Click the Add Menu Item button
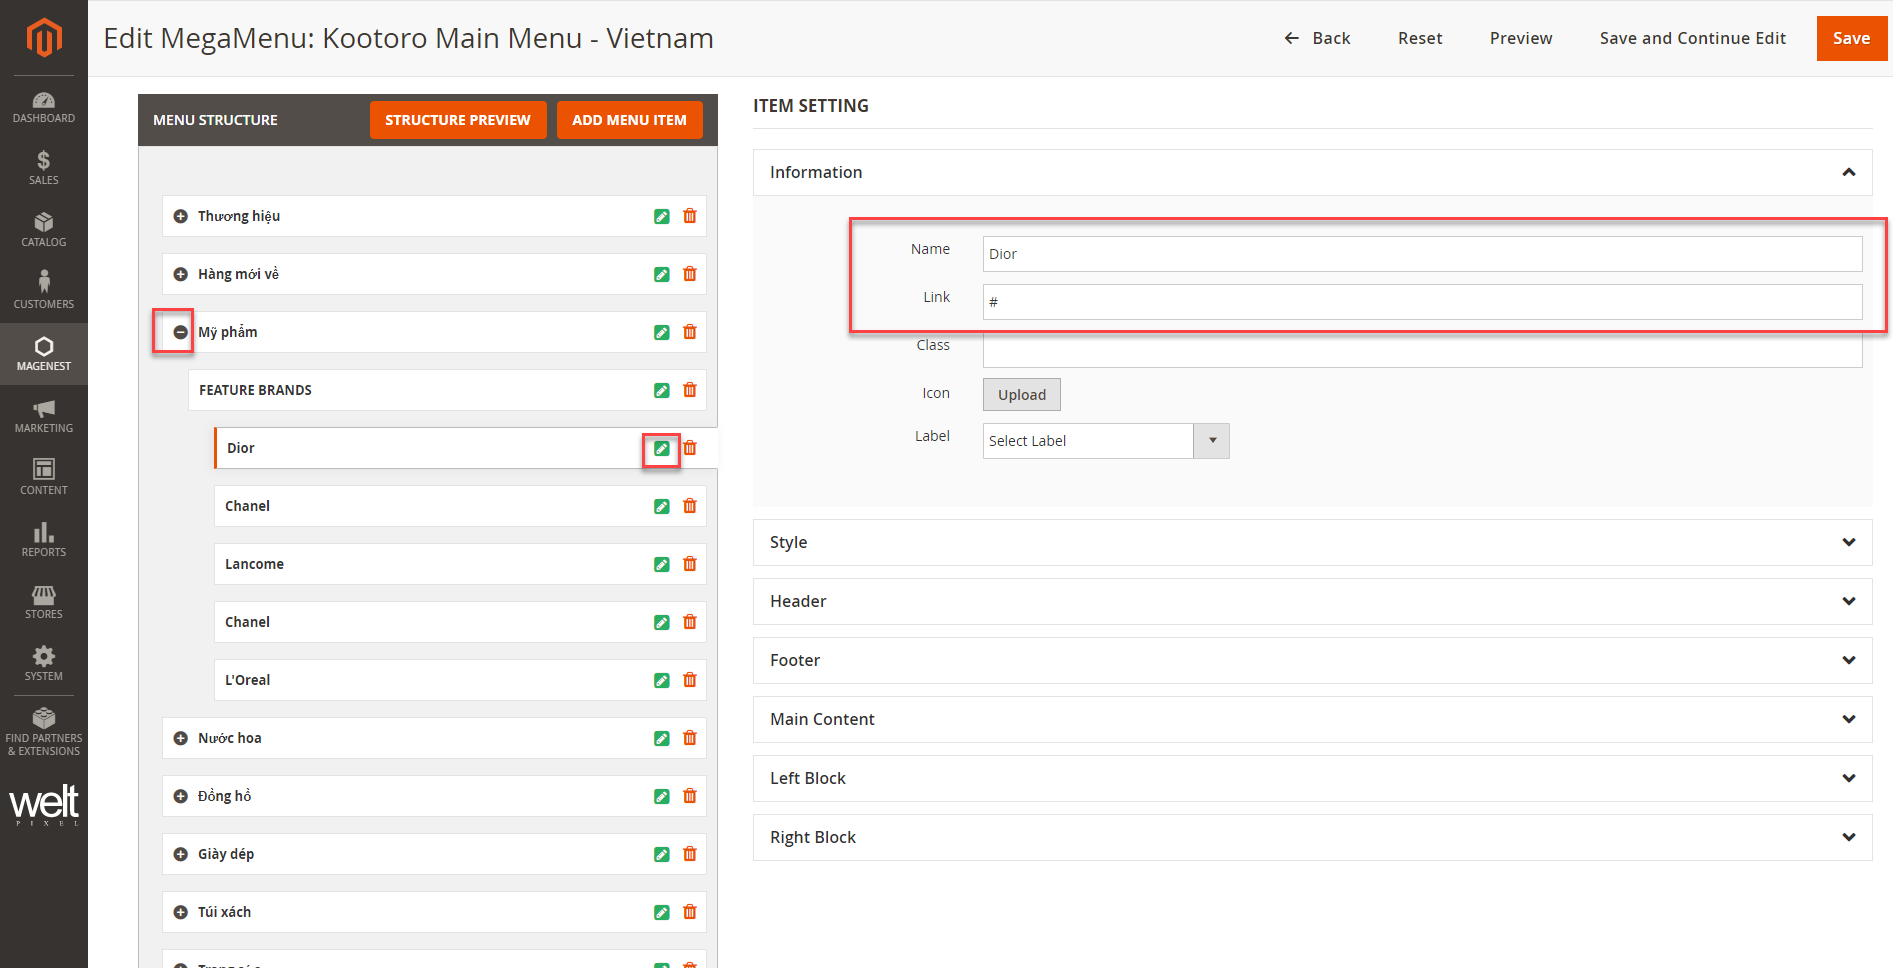The height and width of the screenshot is (968, 1893). (629, 120)
